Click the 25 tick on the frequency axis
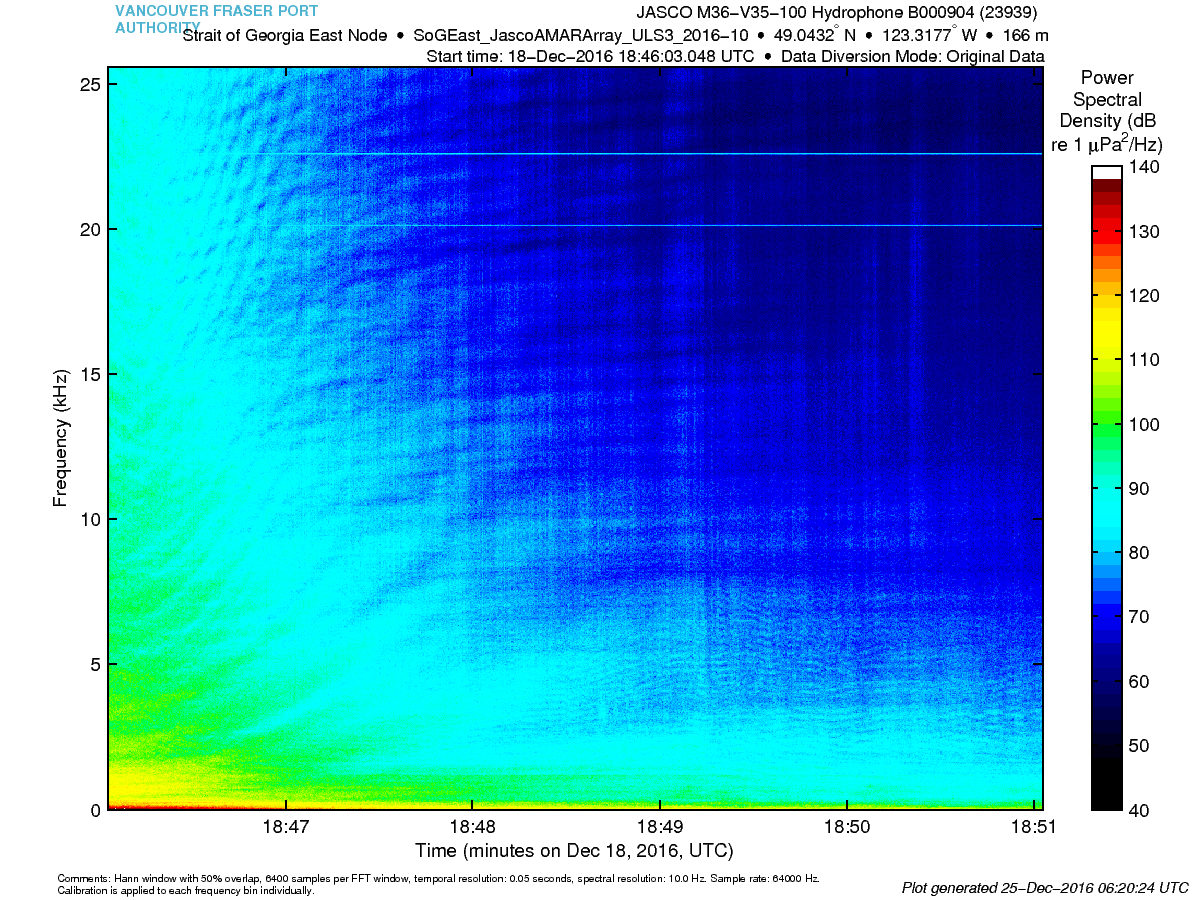Screen dimensions: 1200x900 click(90, 85)
